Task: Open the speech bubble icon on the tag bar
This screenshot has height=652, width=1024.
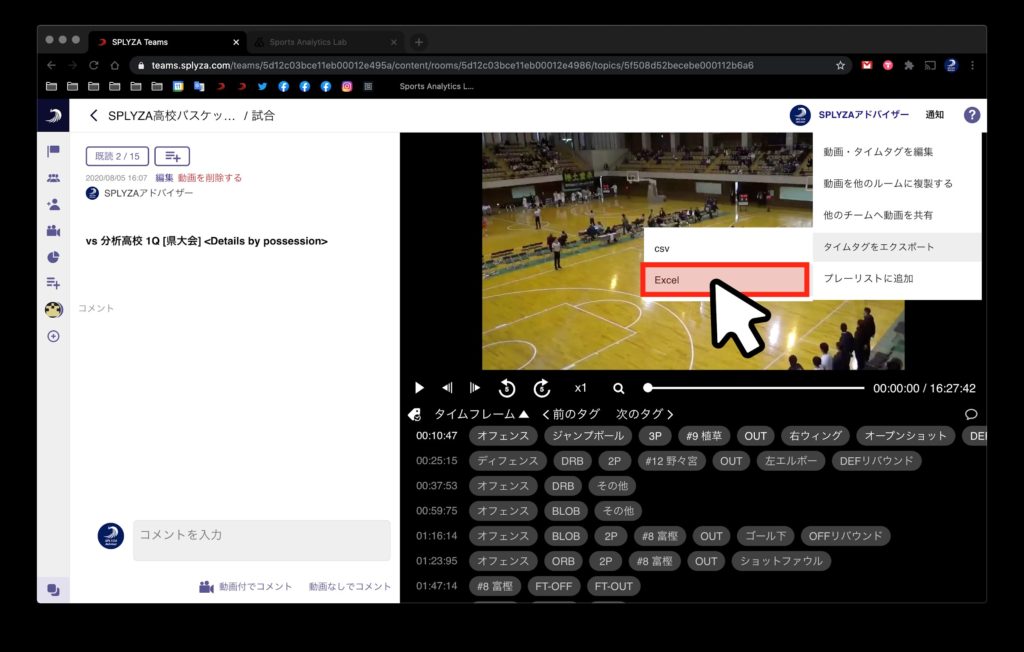Action: pyautogui.click(x=971, y=414)
